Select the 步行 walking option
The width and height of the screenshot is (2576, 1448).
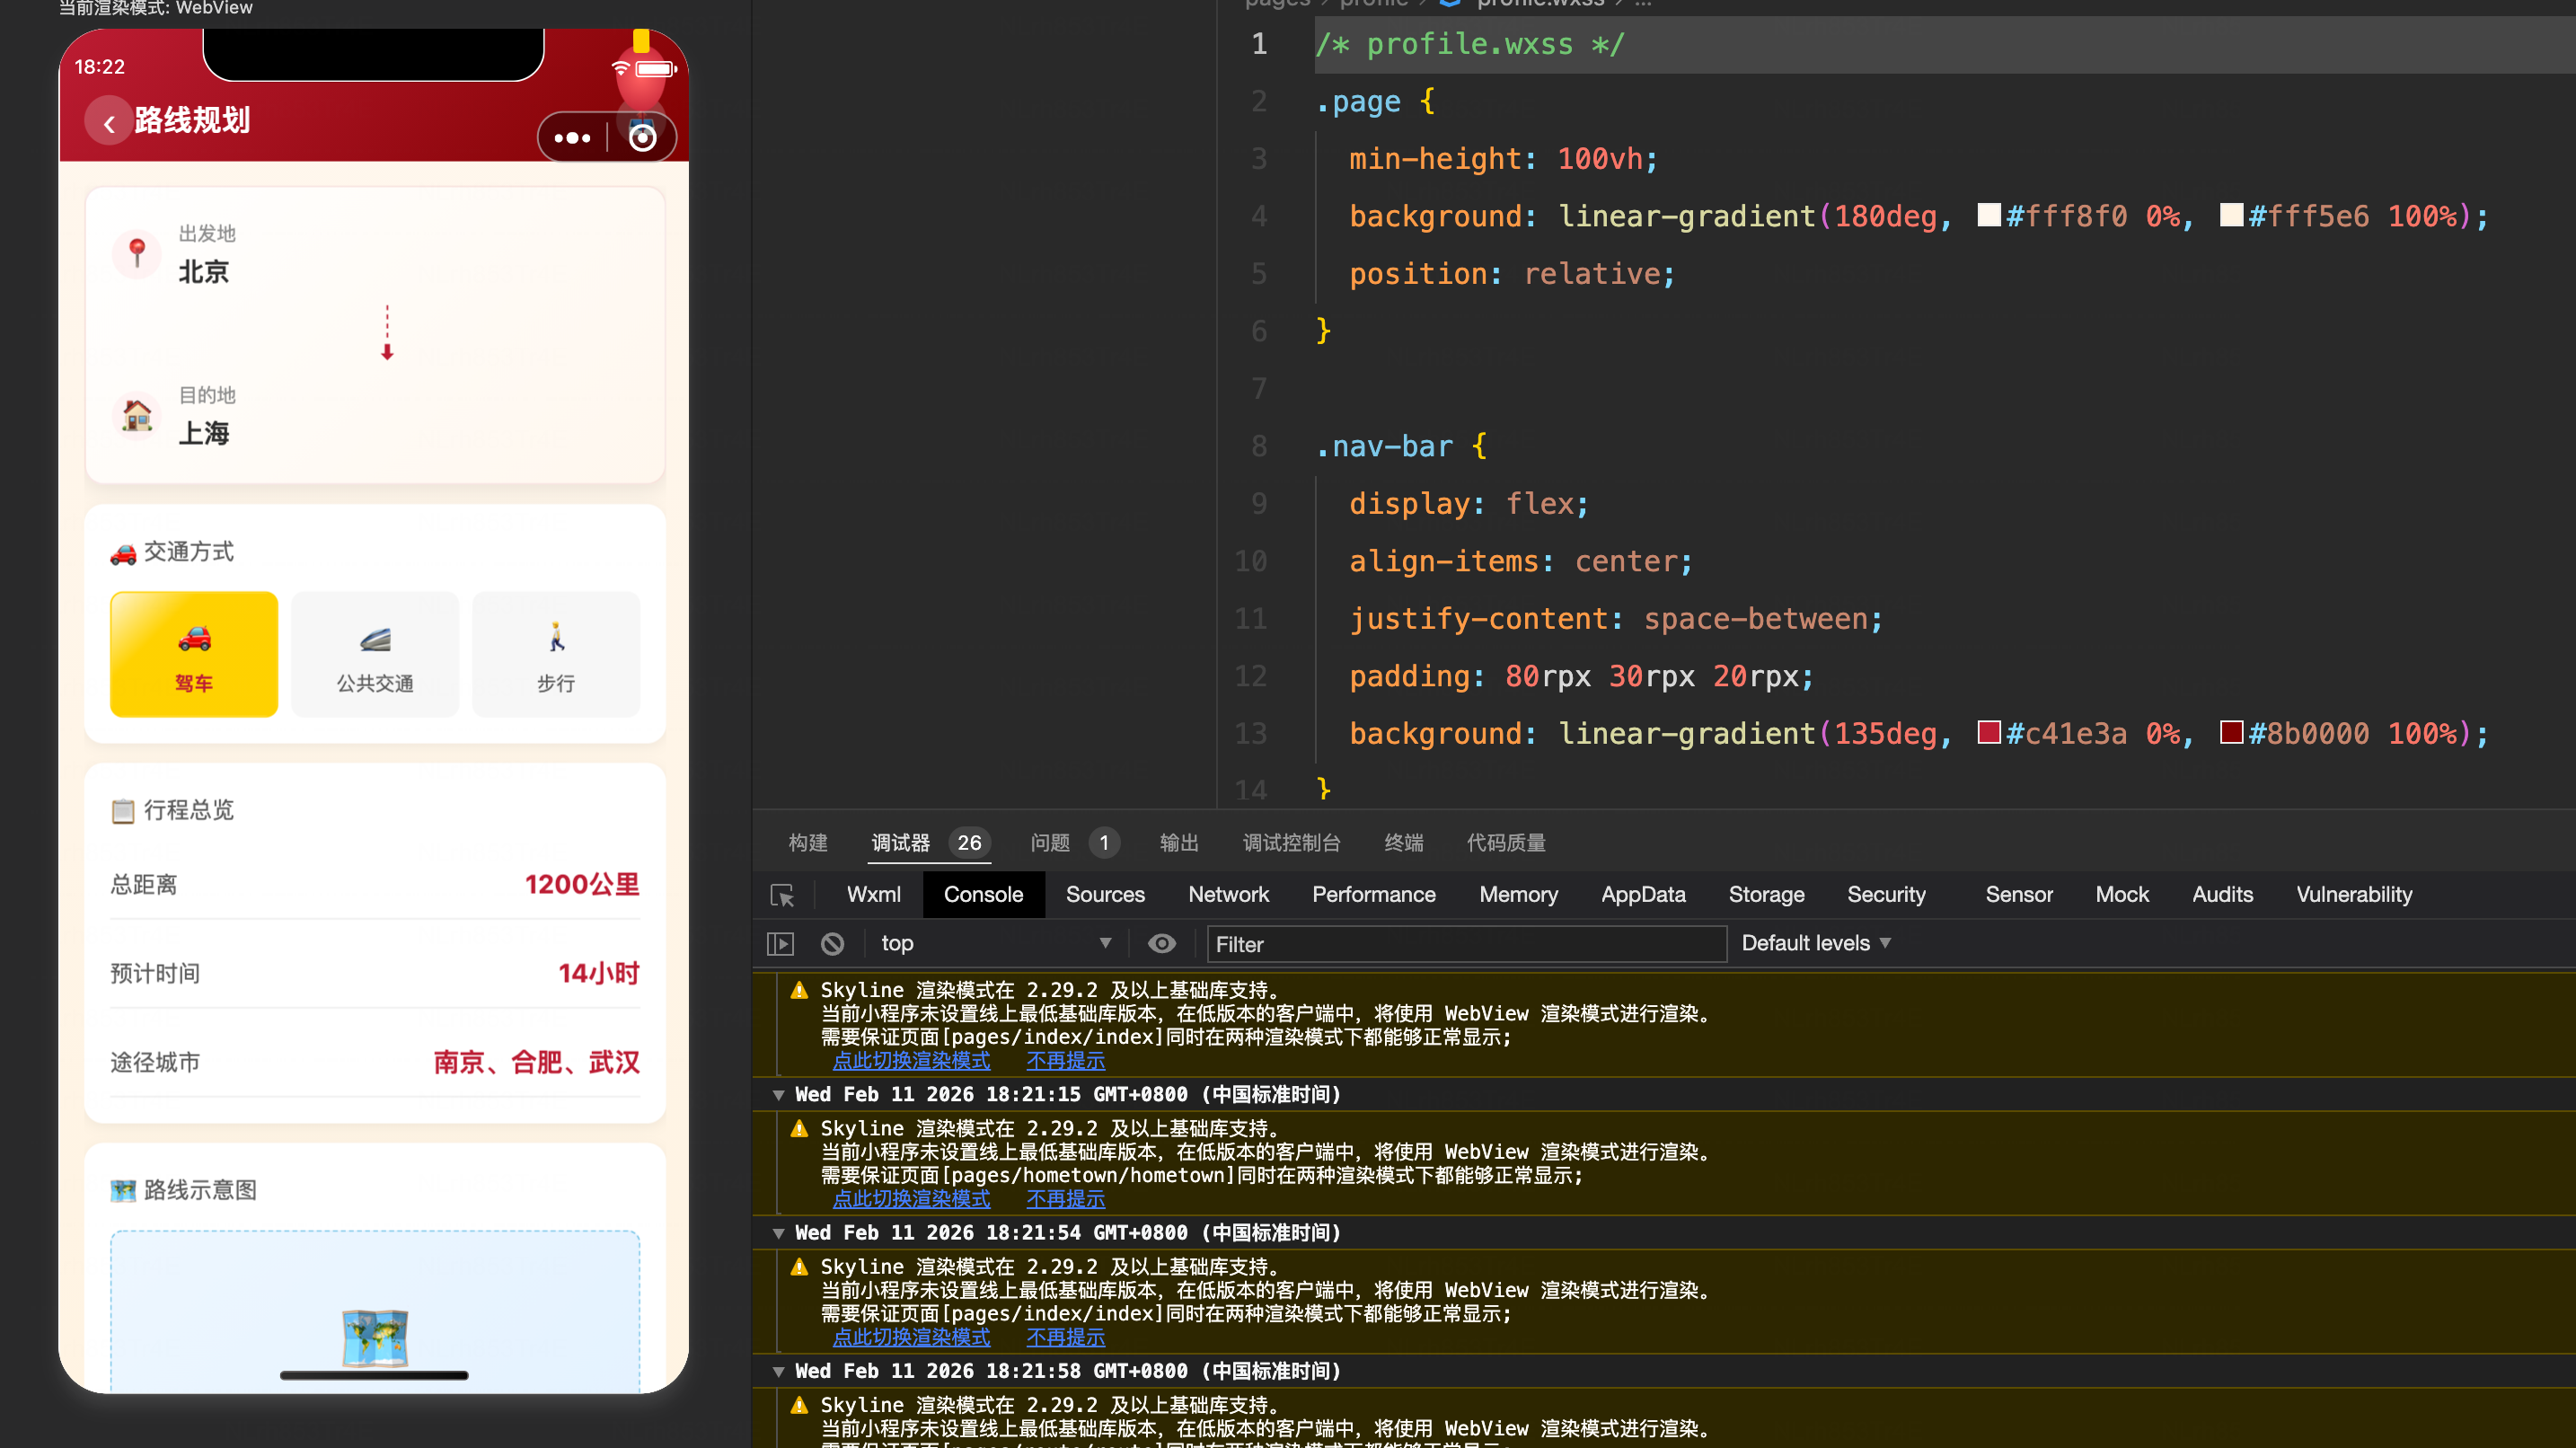tap(555, 655)
